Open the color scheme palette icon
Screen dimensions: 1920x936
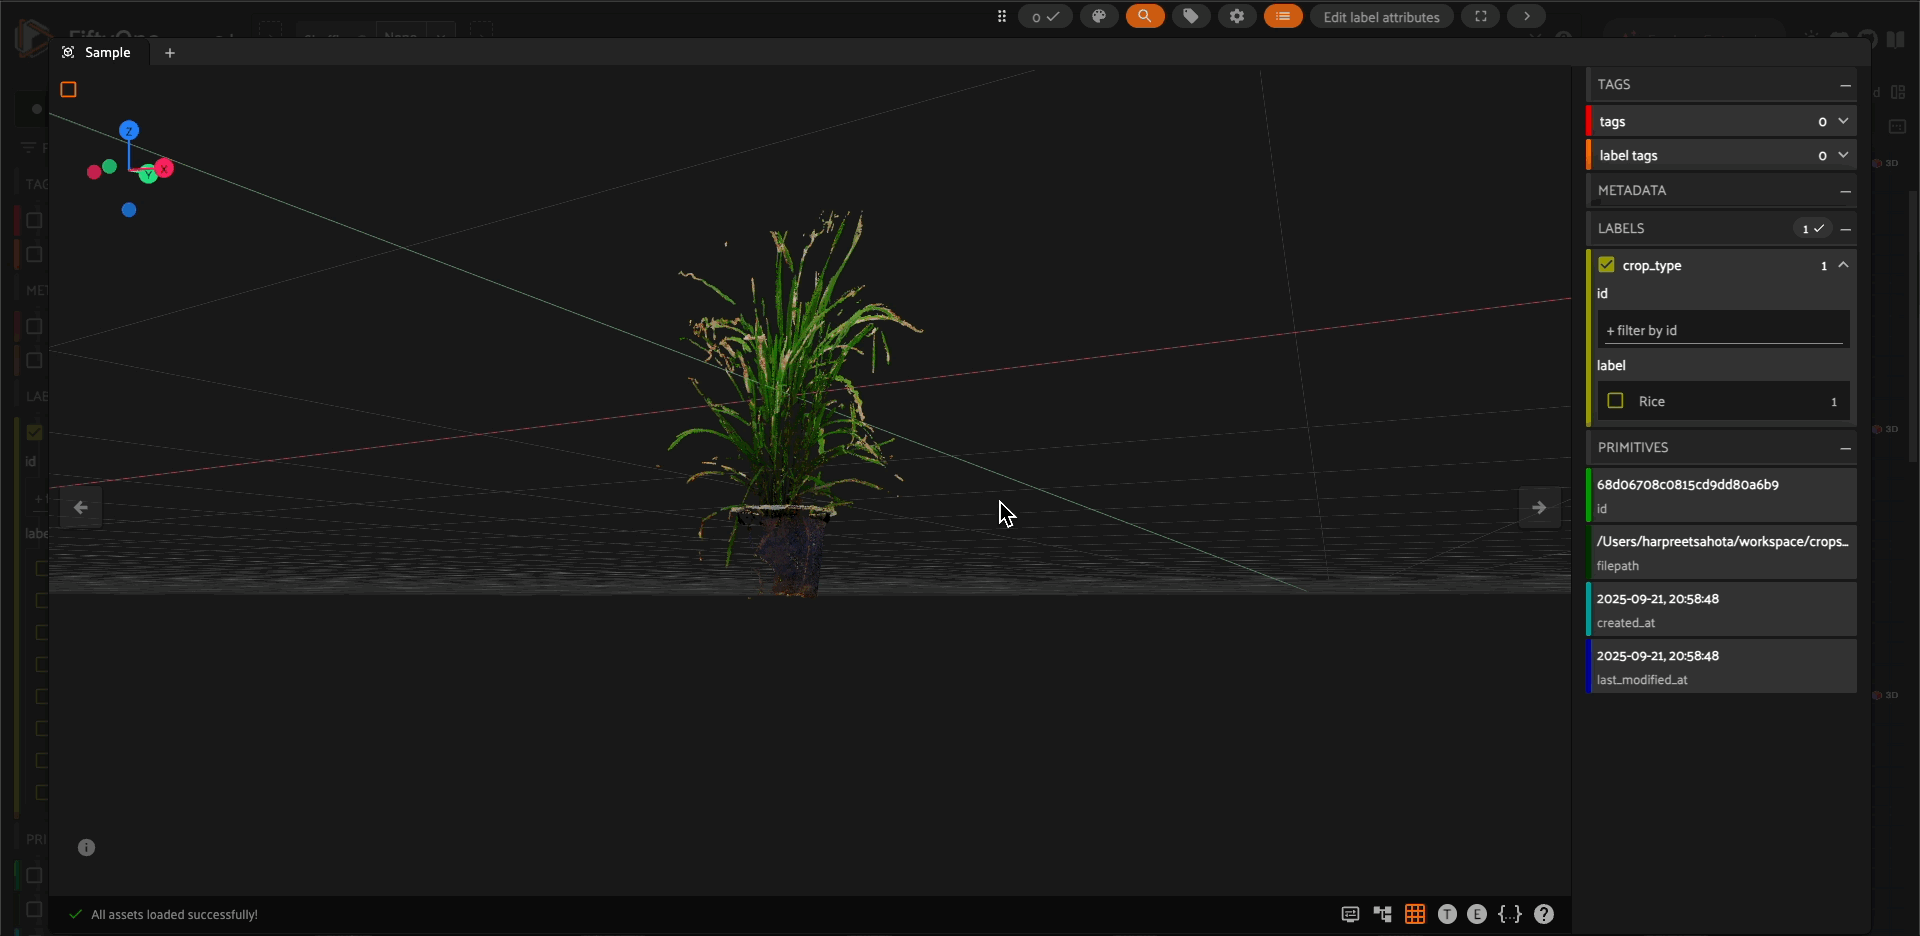(1098, 16)
